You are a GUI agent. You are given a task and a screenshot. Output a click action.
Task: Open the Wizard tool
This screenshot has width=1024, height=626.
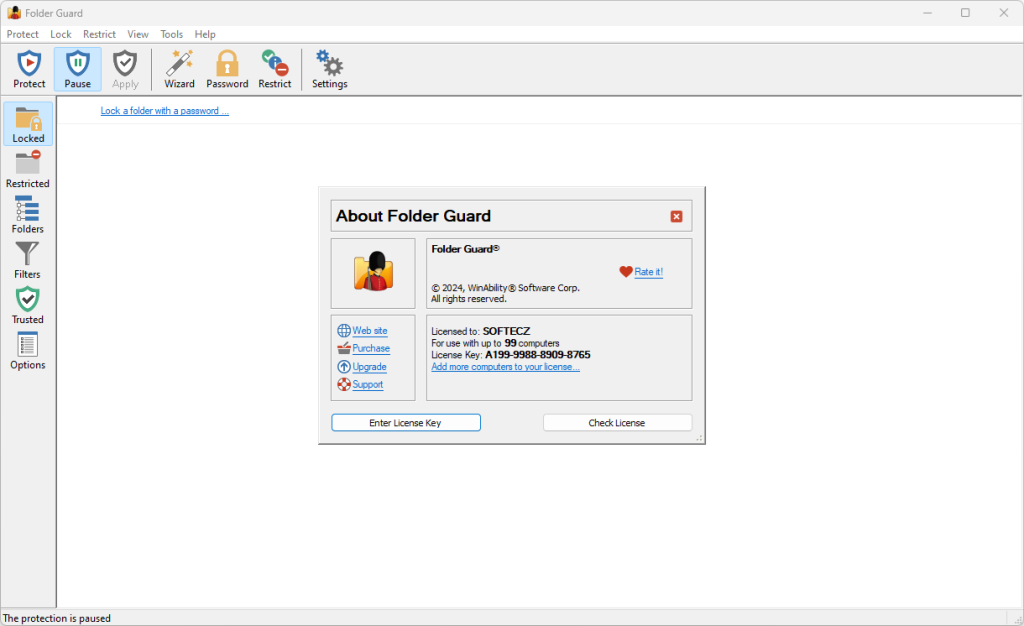pos(179,68)
